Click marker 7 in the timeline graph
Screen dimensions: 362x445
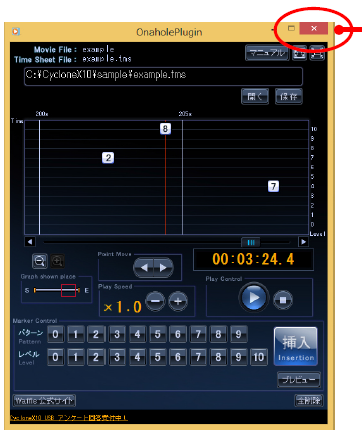[x=273, y=186]
